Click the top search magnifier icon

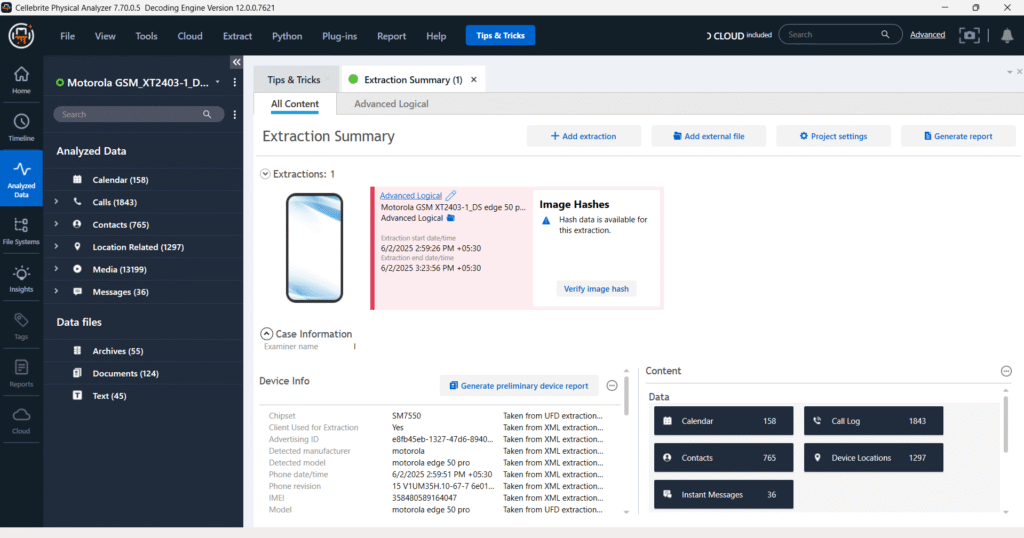click(x=885, y=35)
